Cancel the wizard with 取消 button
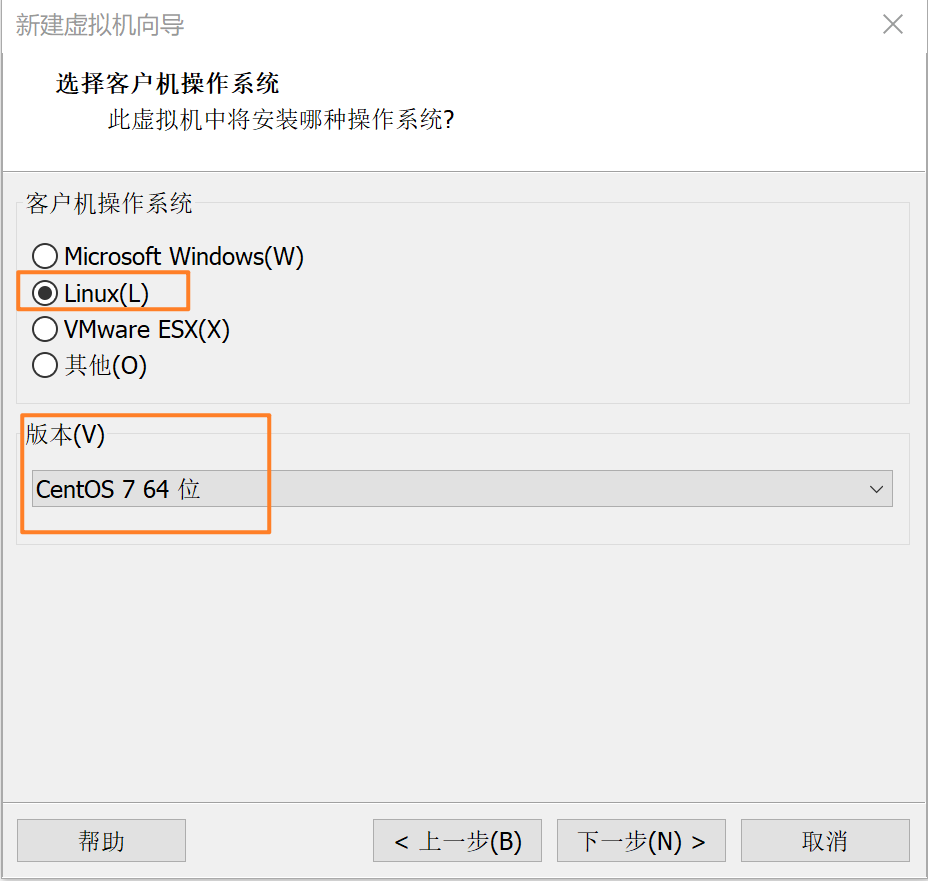Image resolution: width=928 pixels, height=881 pixels. (825, 840)
